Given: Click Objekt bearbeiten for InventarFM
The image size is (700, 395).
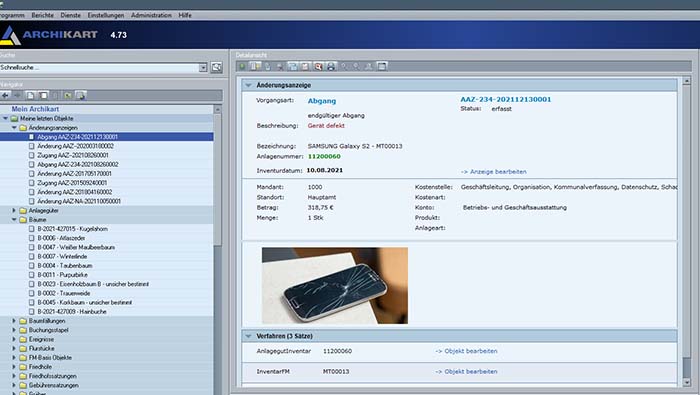Looking at the screenshot, I should [x=466, y=371].
